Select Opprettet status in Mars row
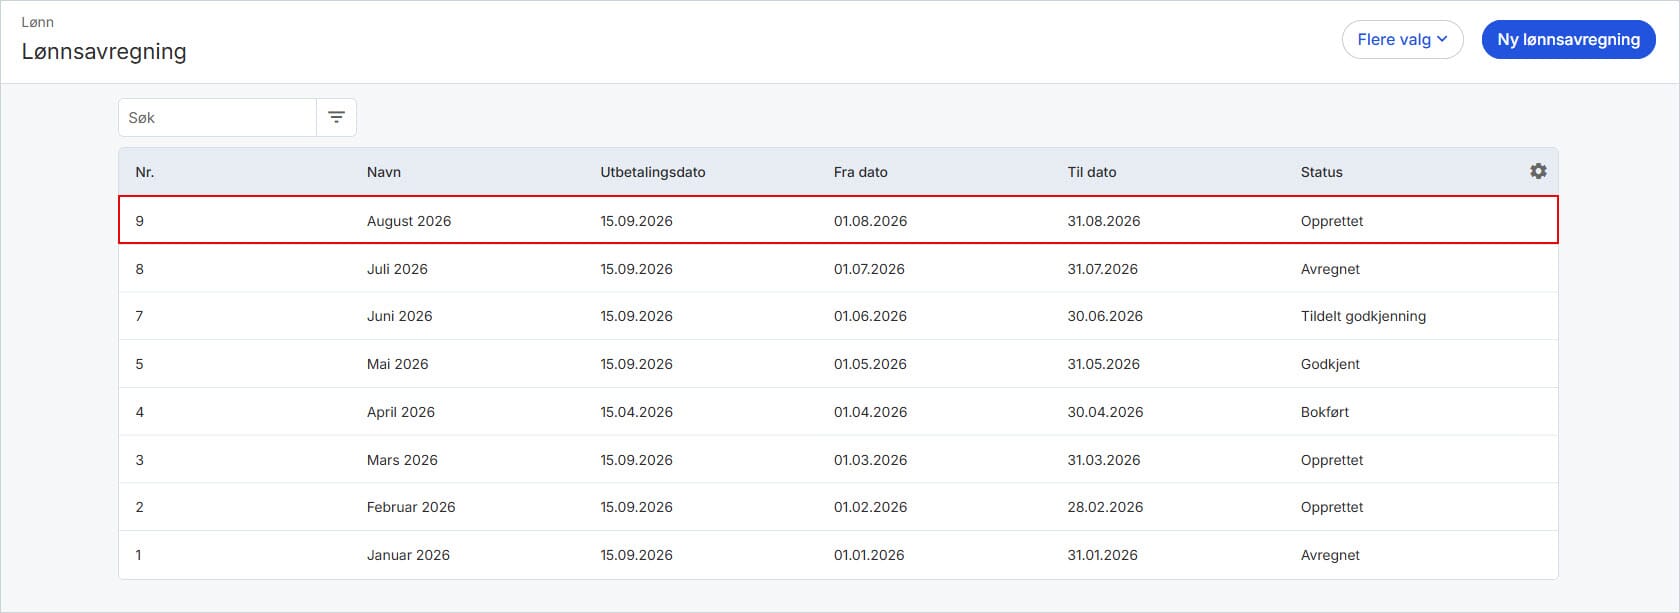 tap(1332, 460)
